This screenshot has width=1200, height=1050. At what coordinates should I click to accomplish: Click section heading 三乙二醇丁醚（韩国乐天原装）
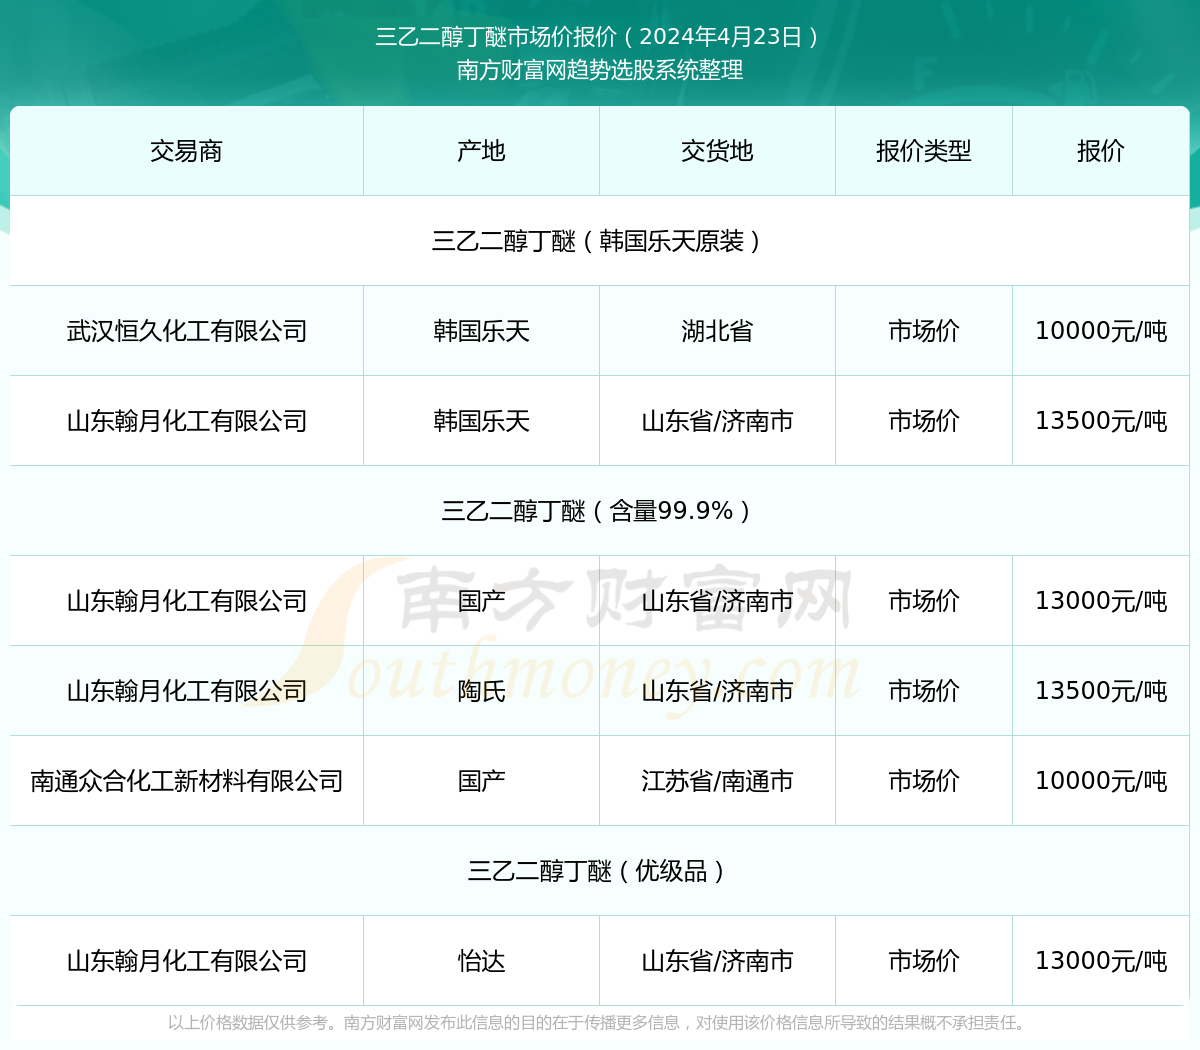[600, 241]
